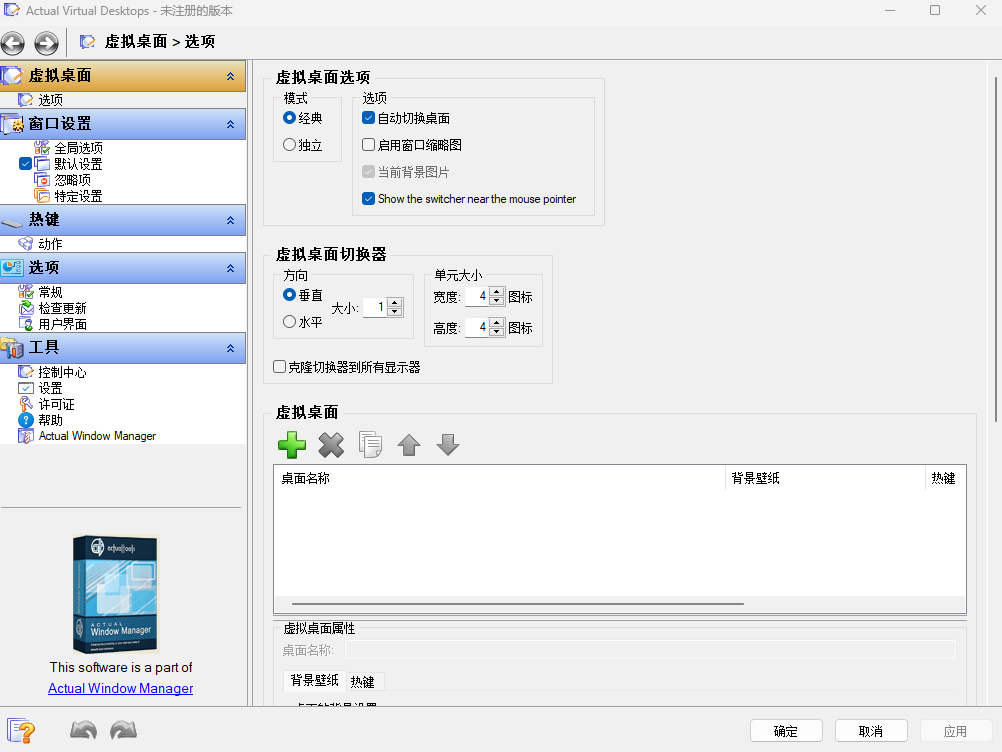Click the 应用 button
The image size is (1002, 752).
point(956,731)
